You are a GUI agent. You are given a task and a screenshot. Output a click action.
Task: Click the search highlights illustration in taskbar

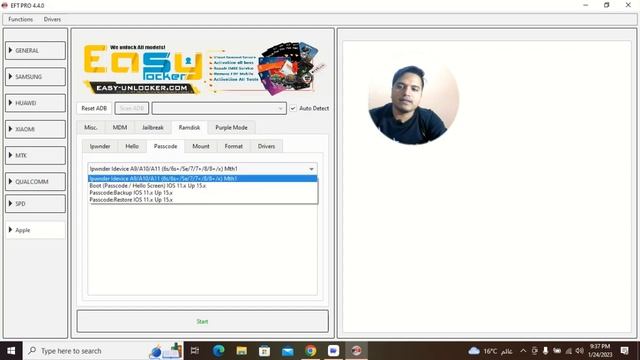(x=166, y=351)
